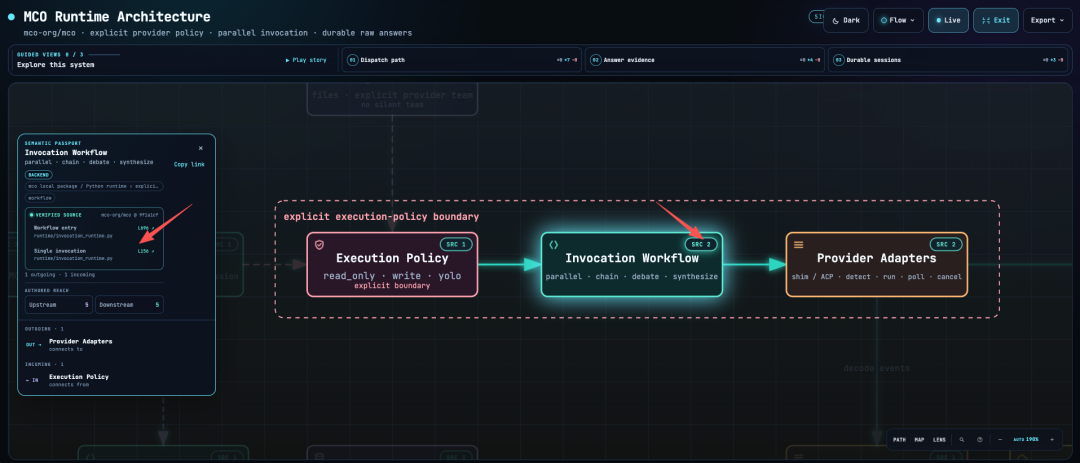1080x463 pixels.
Task: Click the BACKEND tag in passport
Action: point(38,175)
